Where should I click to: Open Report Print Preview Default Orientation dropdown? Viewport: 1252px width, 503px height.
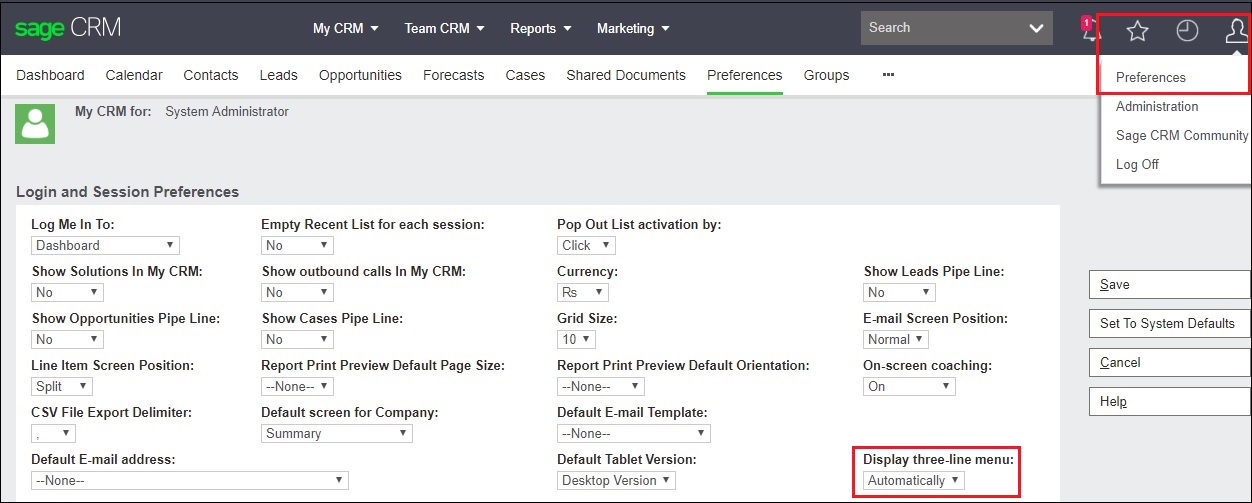(601, 386)
